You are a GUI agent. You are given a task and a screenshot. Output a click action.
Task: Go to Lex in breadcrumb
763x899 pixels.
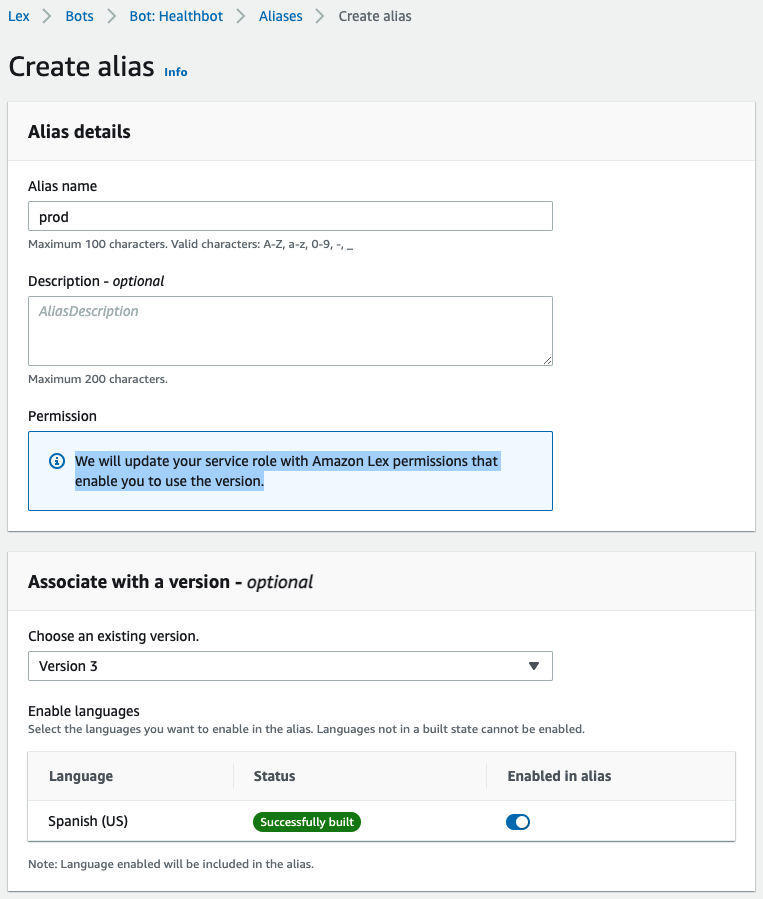18,16
